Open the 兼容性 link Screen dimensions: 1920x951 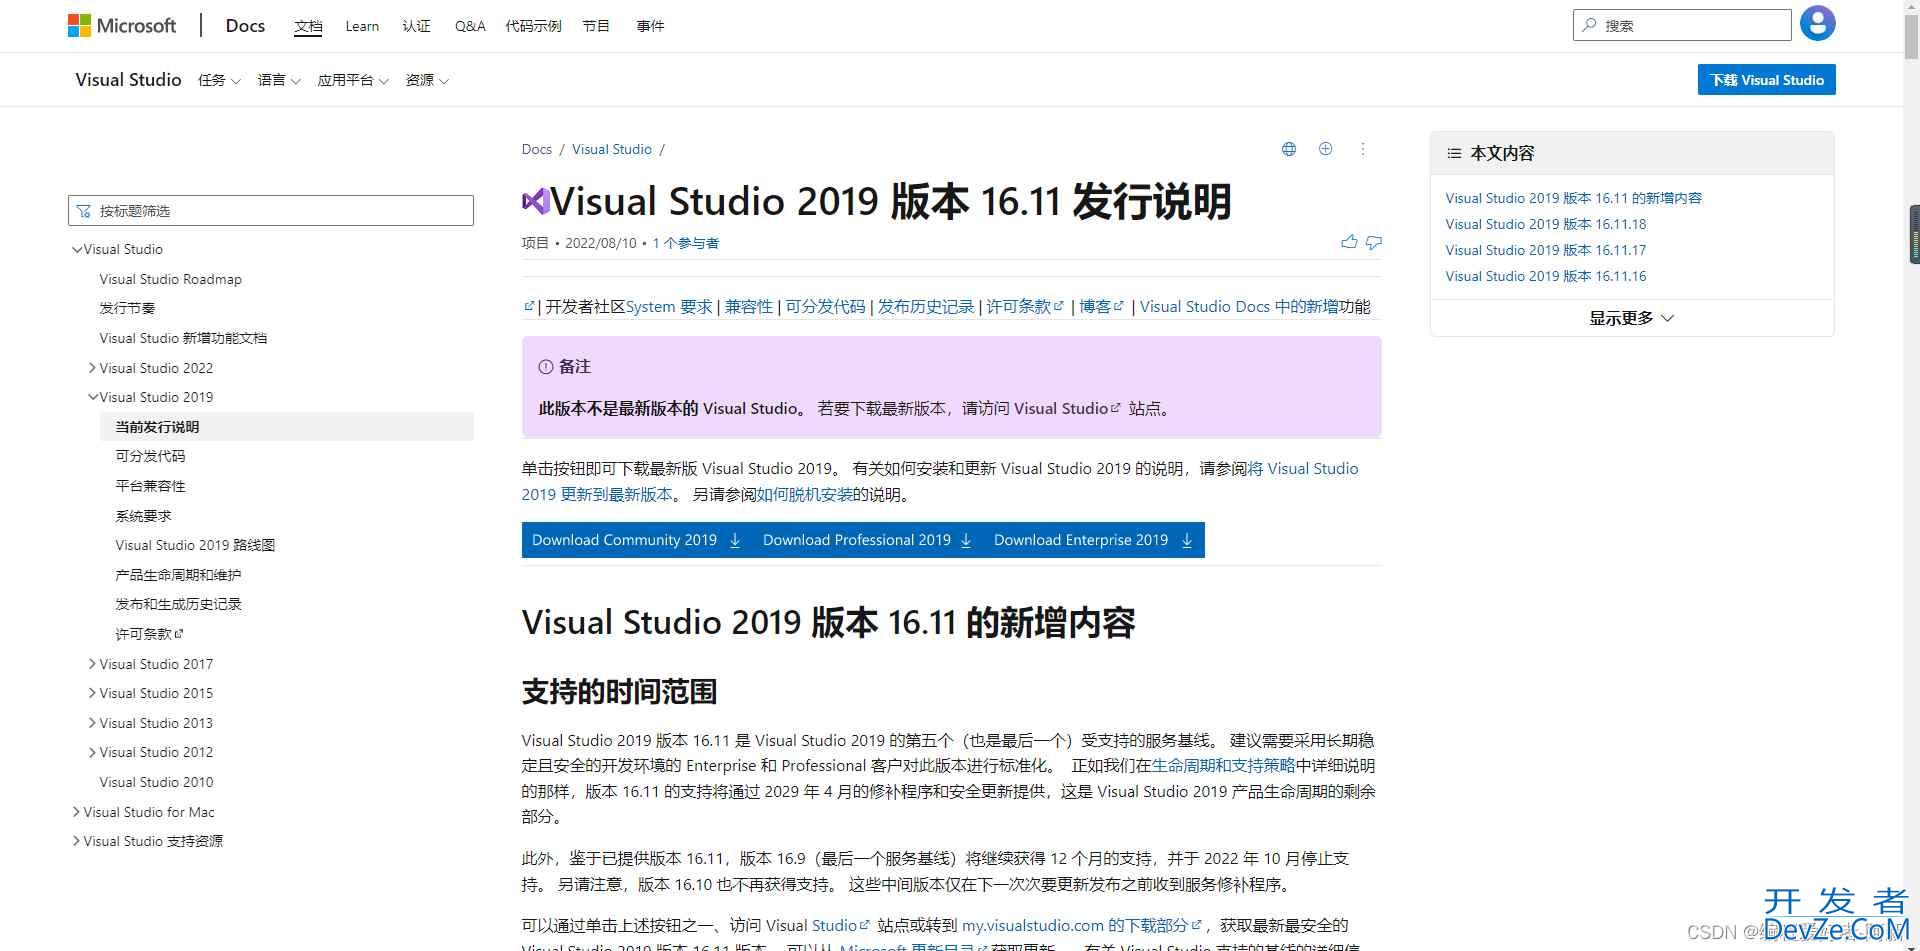tap(749, 306)
